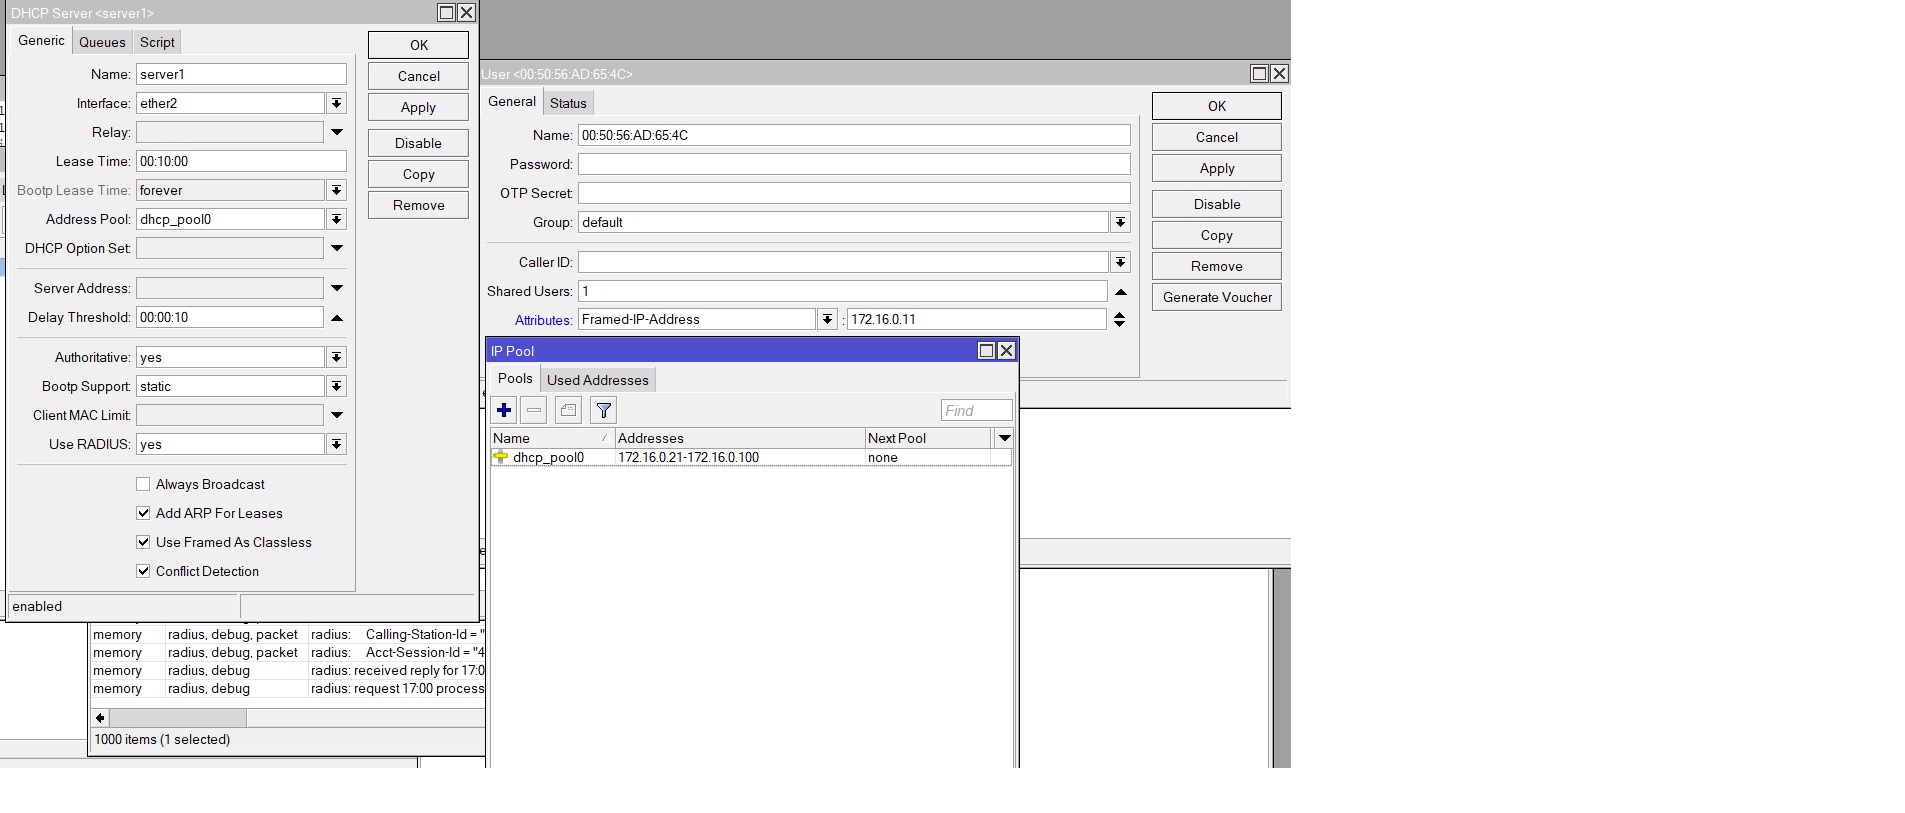This screenshot has height=813, width=1905.
Task: Switch to Generic tab in DHCP Server
Action: pos(41,41)
